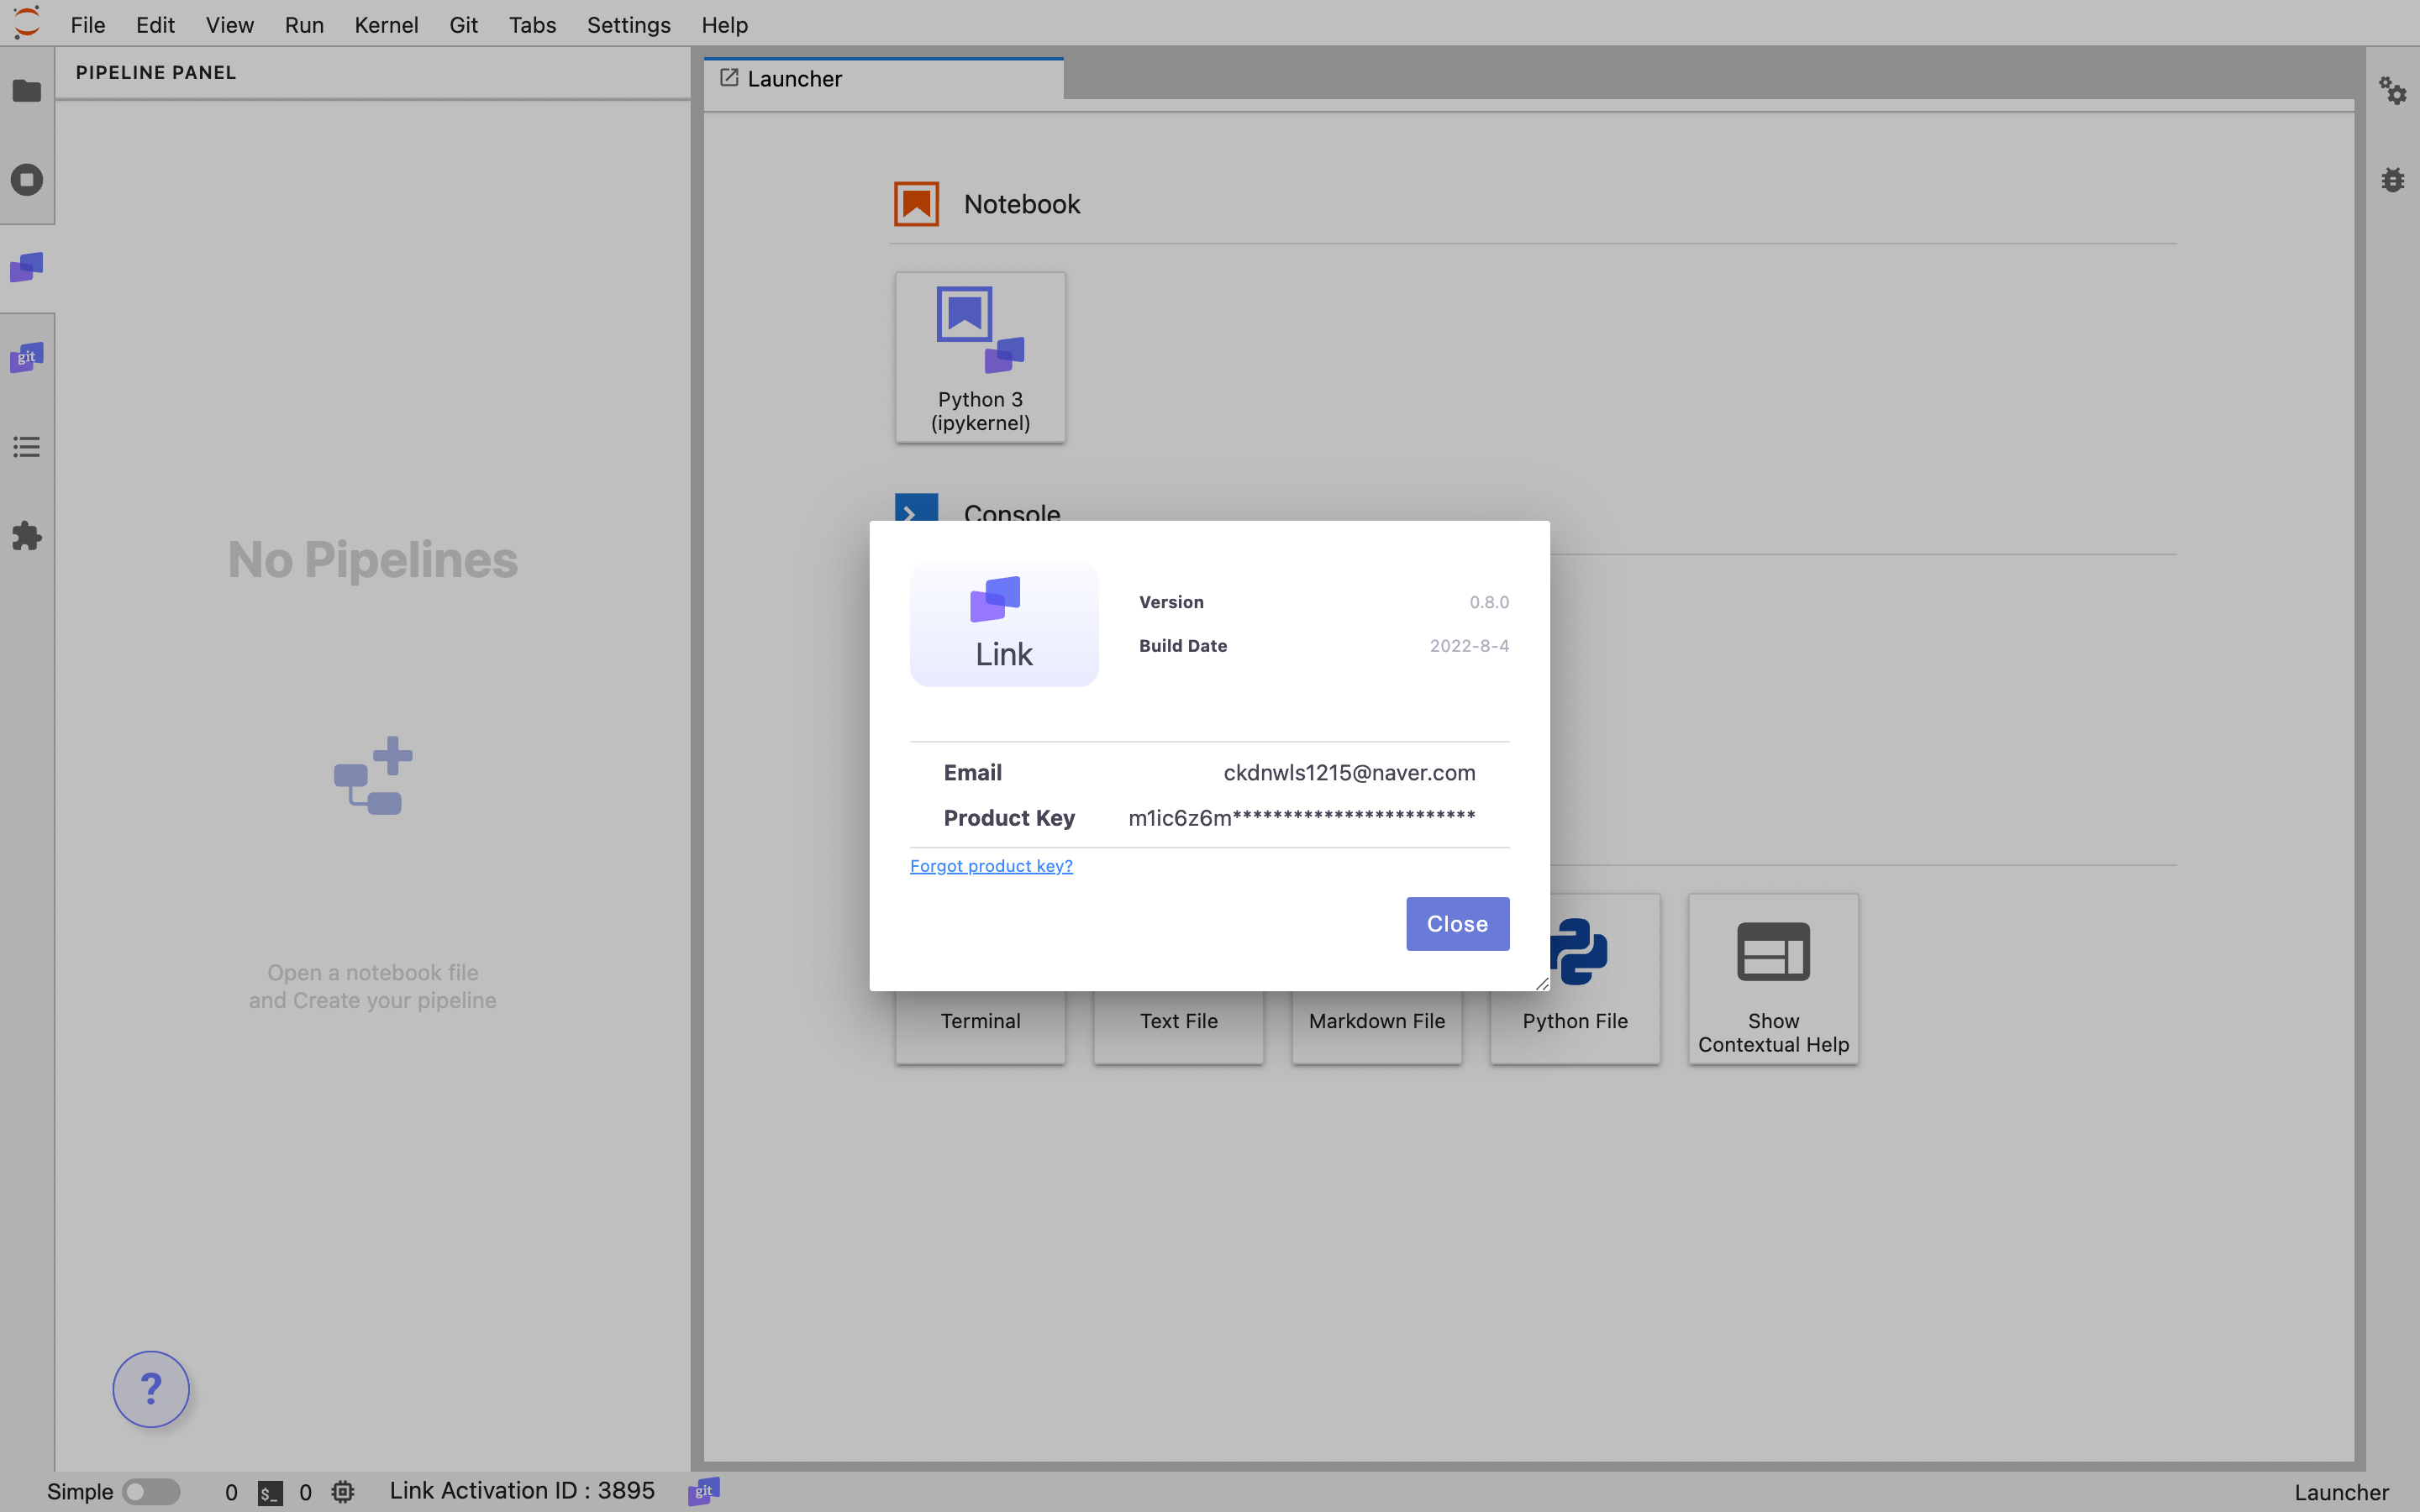Click the Forgot product key link

991,866
